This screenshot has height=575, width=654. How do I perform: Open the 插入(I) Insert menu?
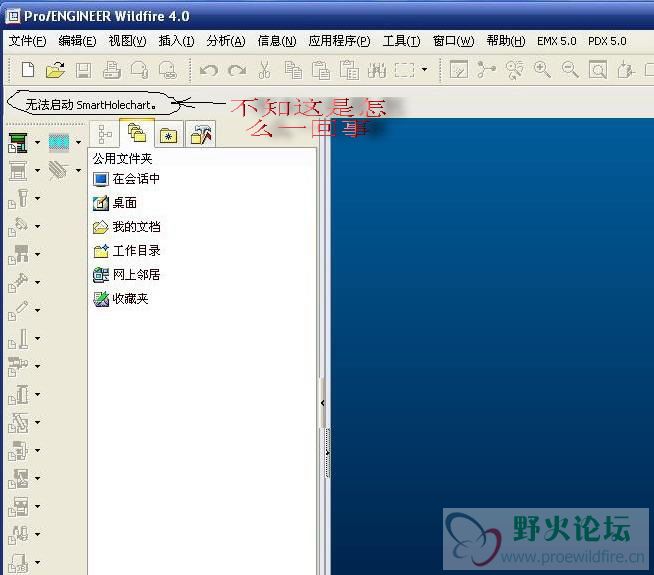176,41
